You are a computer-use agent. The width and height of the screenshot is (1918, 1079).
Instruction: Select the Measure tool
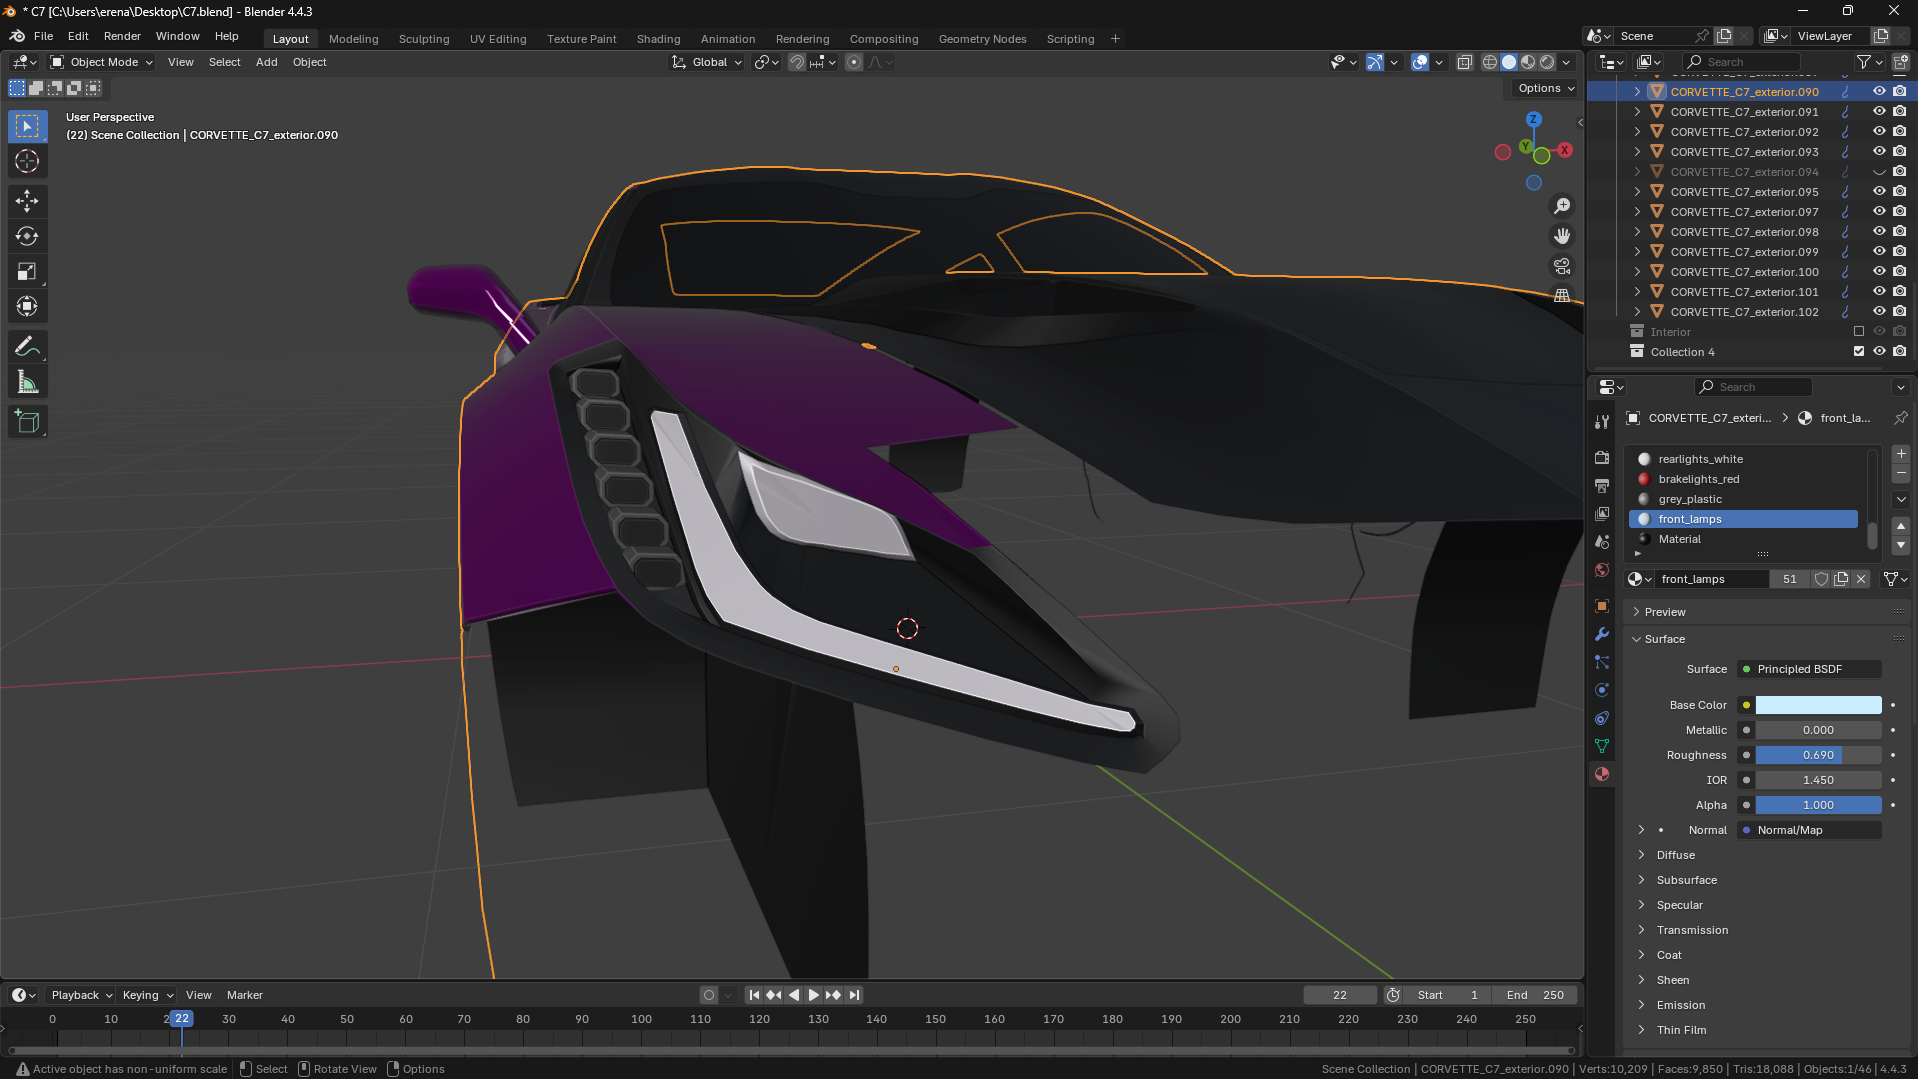27,382
